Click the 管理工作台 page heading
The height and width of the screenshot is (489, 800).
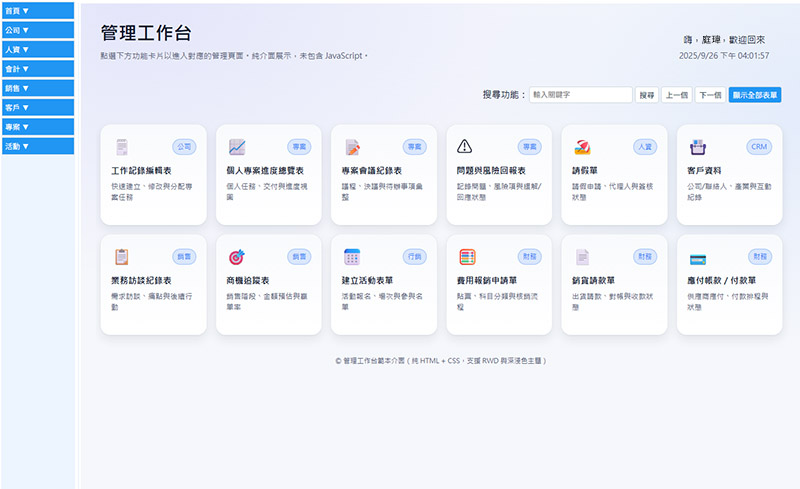(146, 33)
